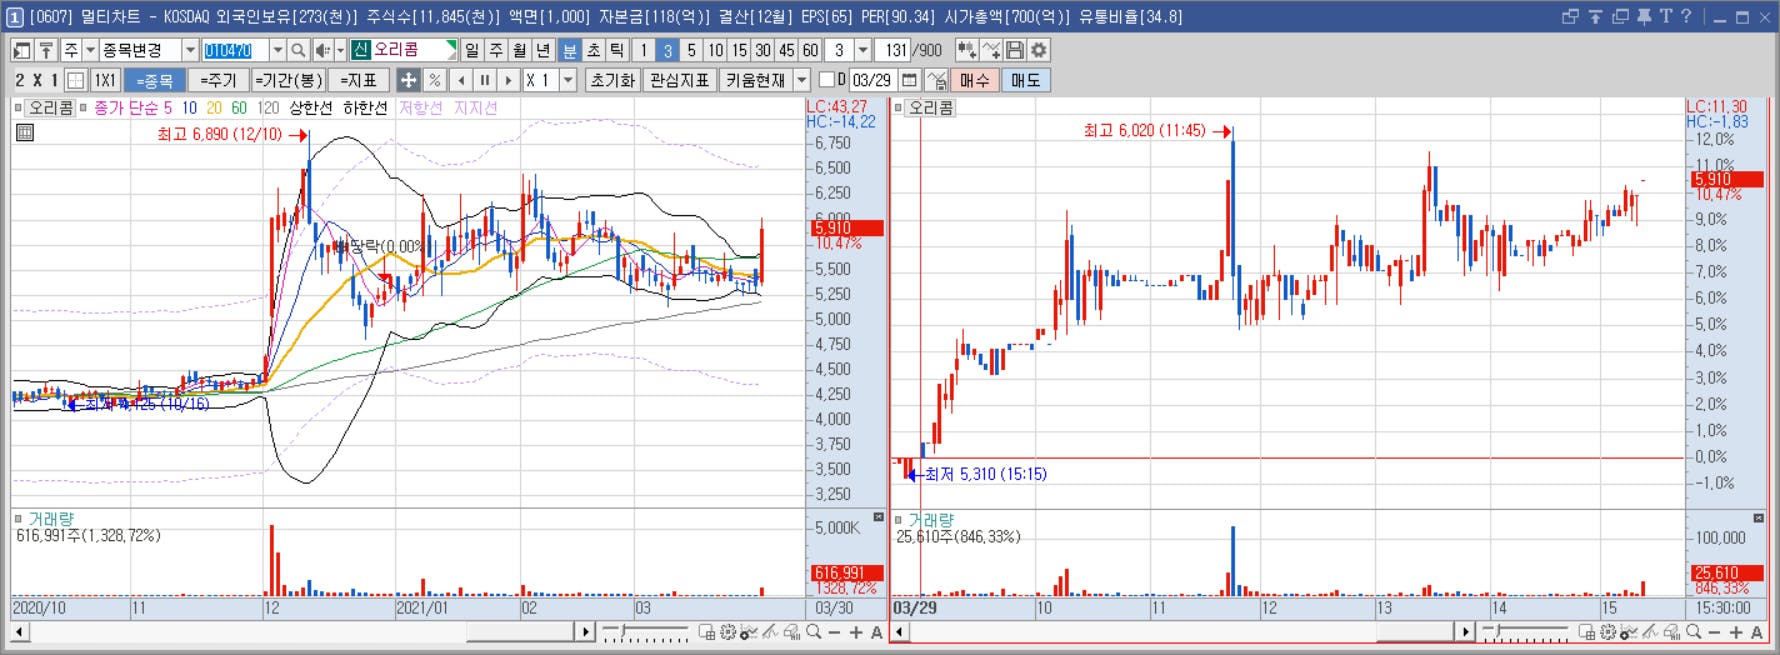The height and width of the screenshot is (655, 1780).
Task: Toggle the =주기 sync button
Action: pos(218,80)
